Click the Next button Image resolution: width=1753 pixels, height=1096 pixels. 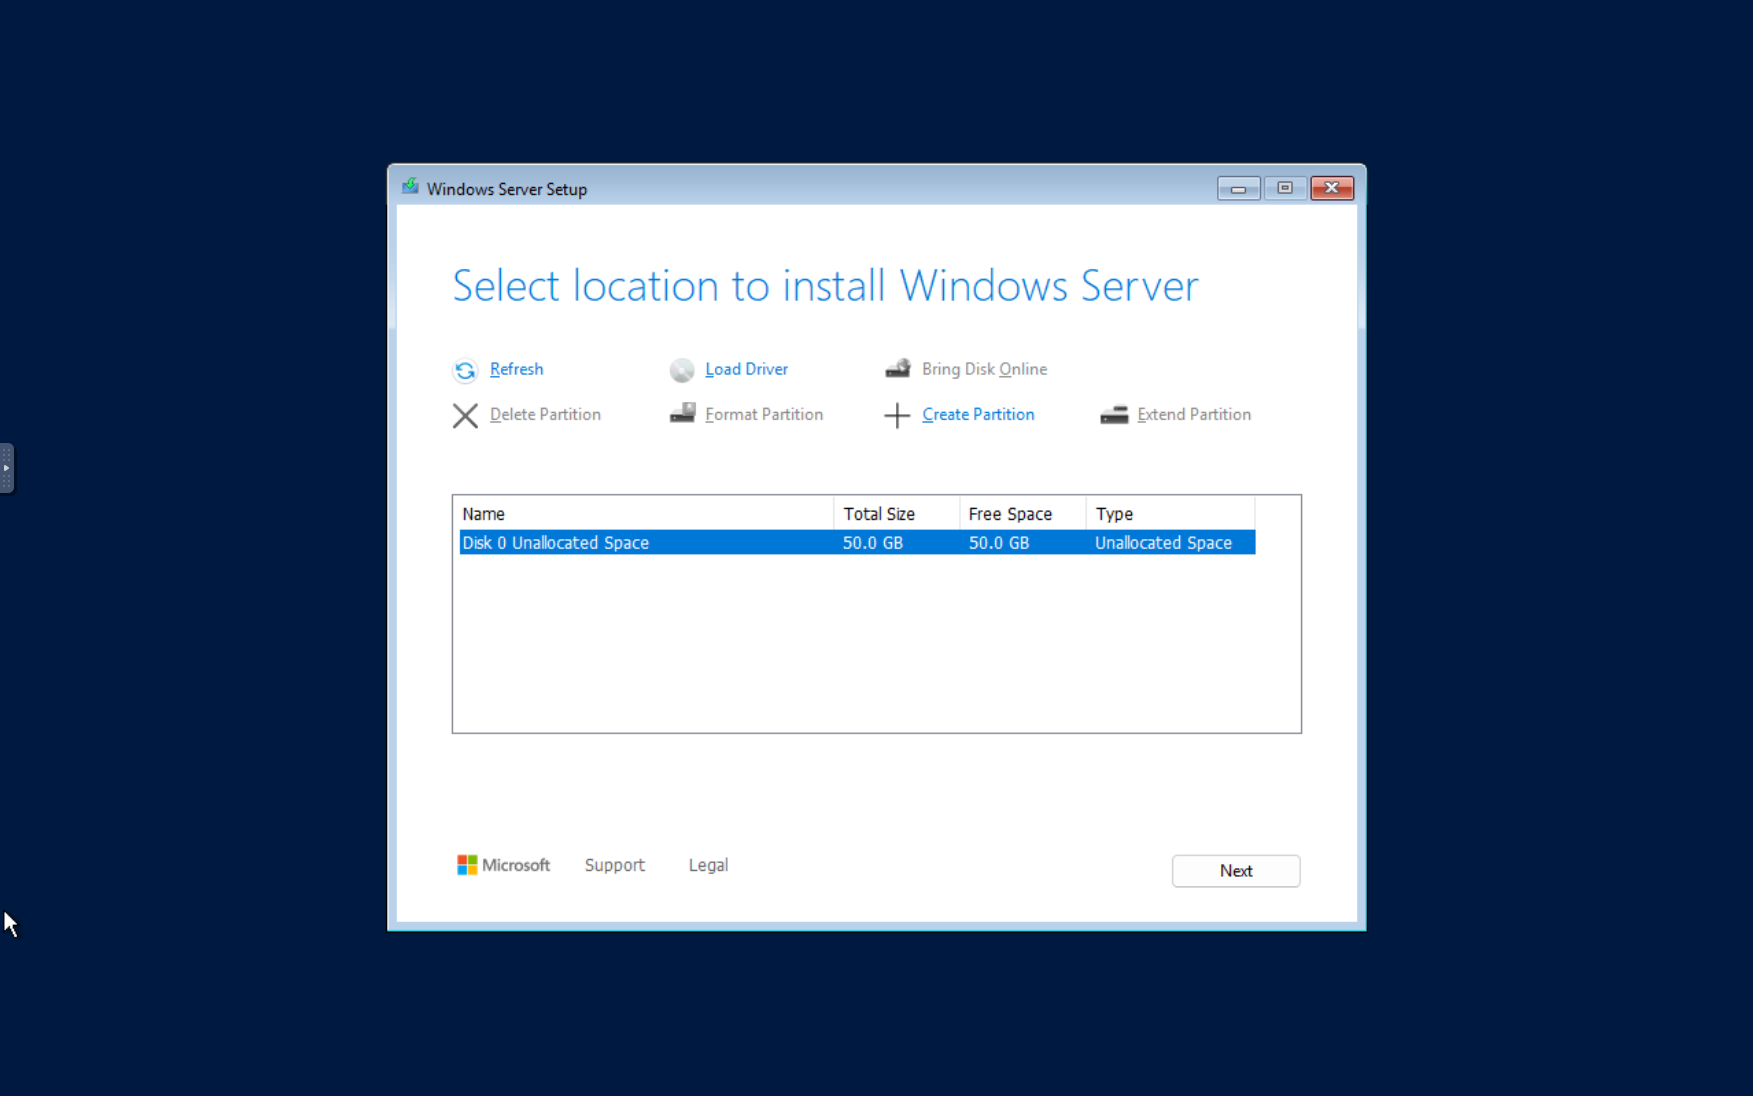1235,871
